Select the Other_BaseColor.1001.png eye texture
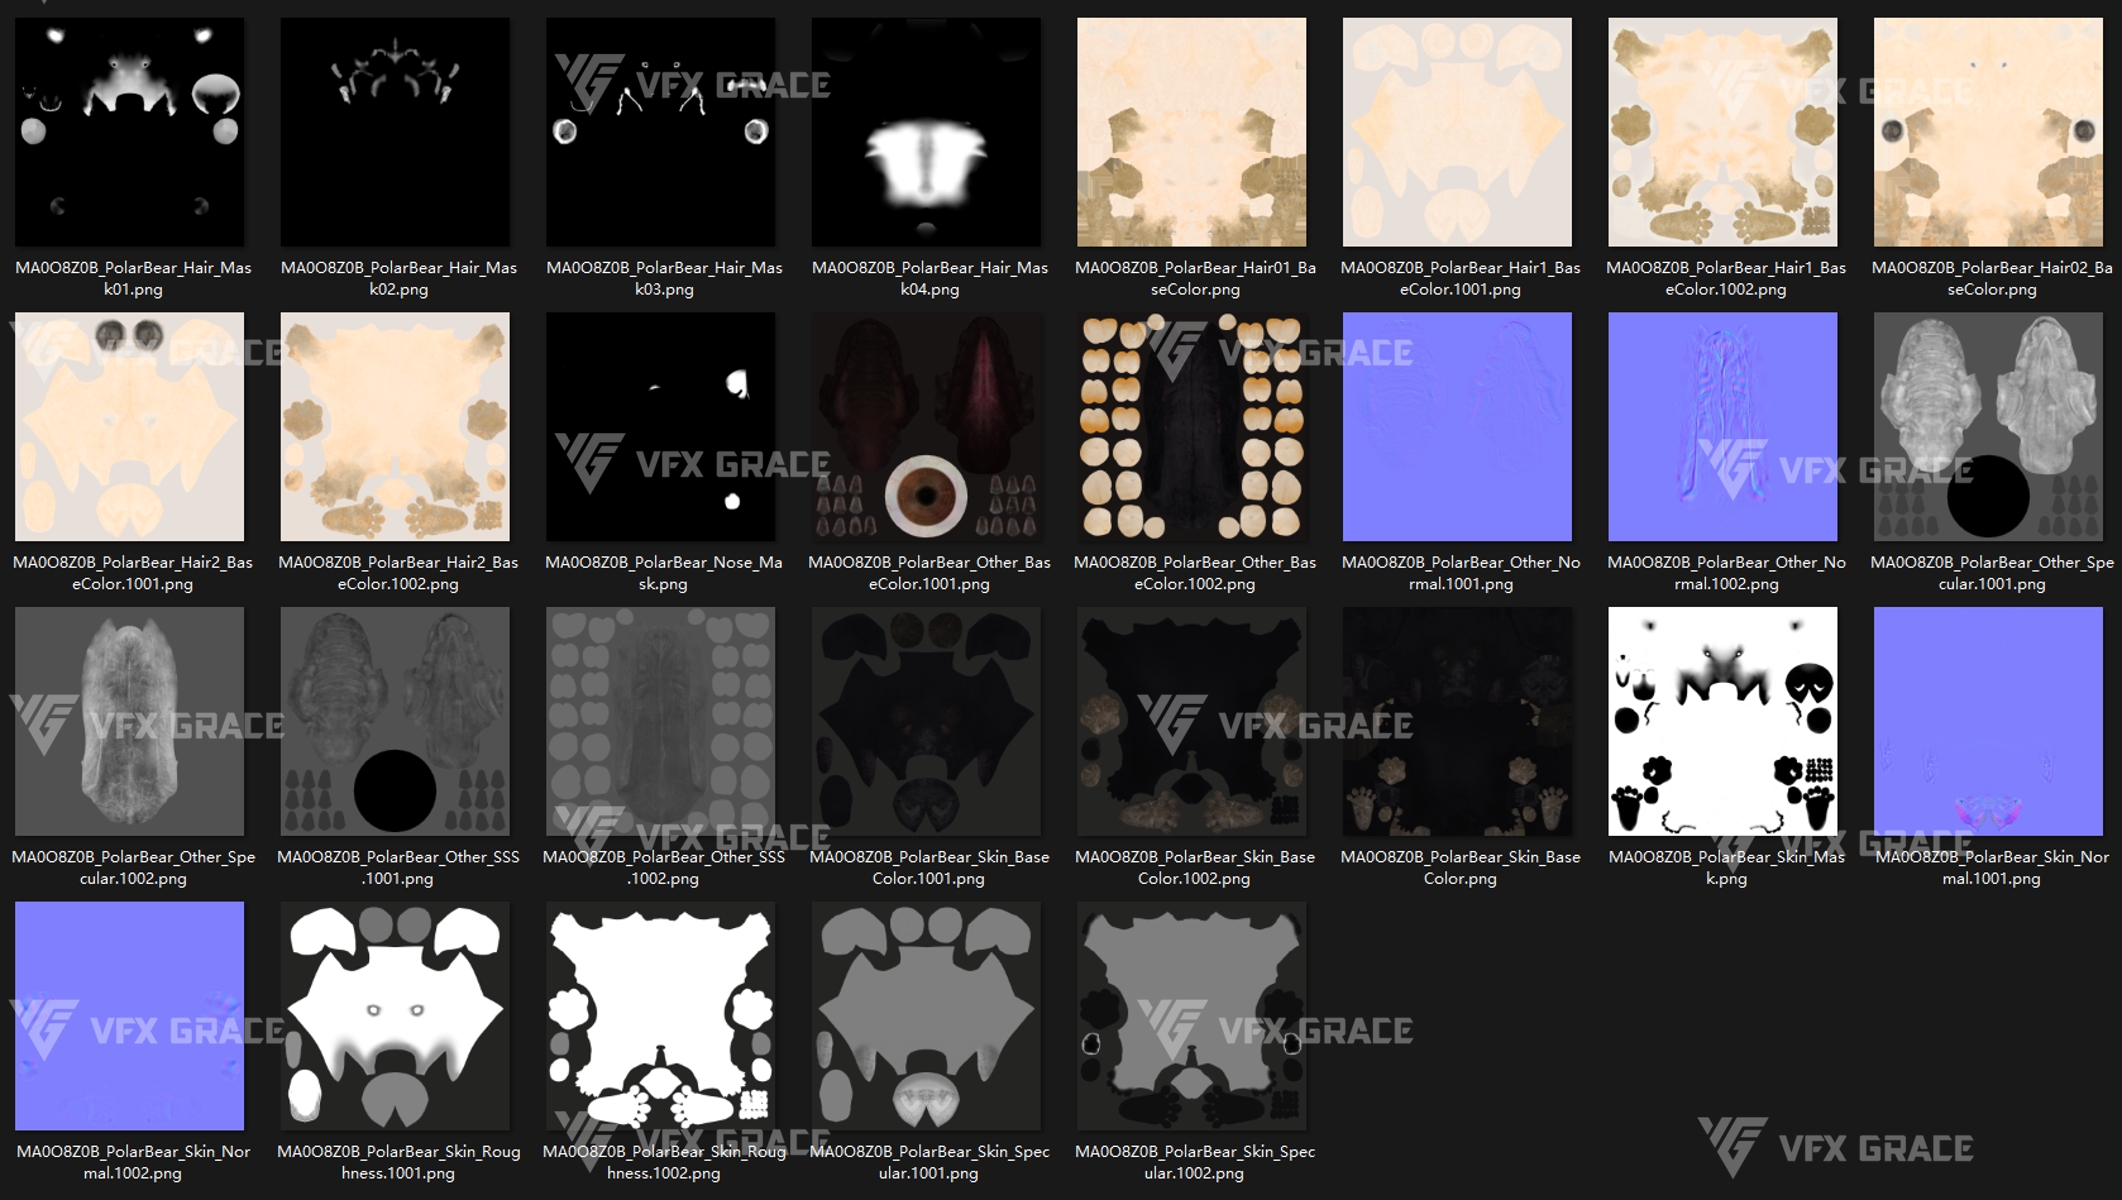2122x1200 pixels. pyautogui.click(x=926, y=427)
